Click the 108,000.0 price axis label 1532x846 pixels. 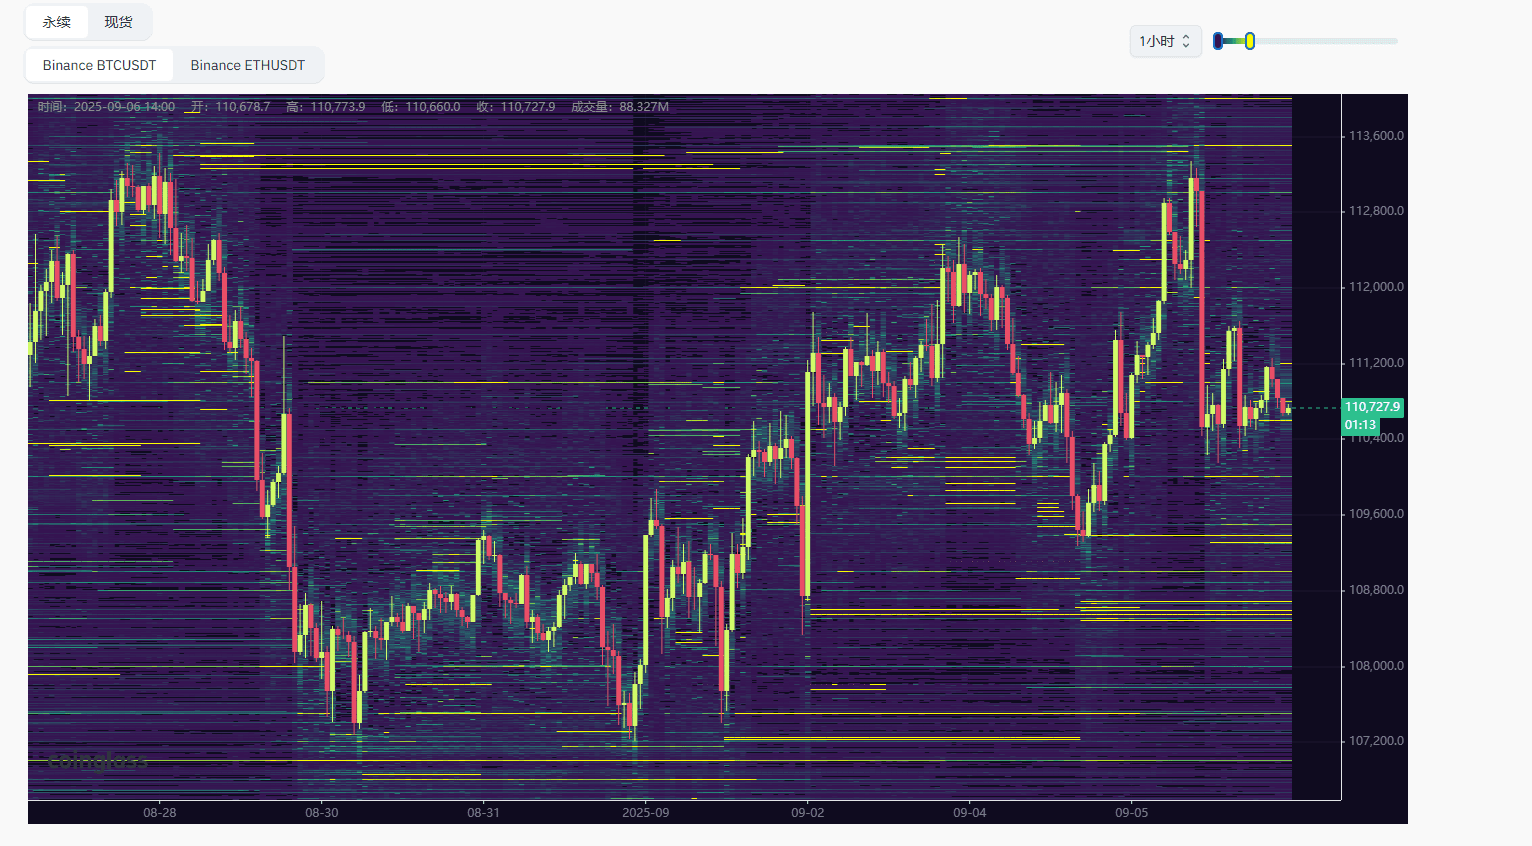point(1376,666)
